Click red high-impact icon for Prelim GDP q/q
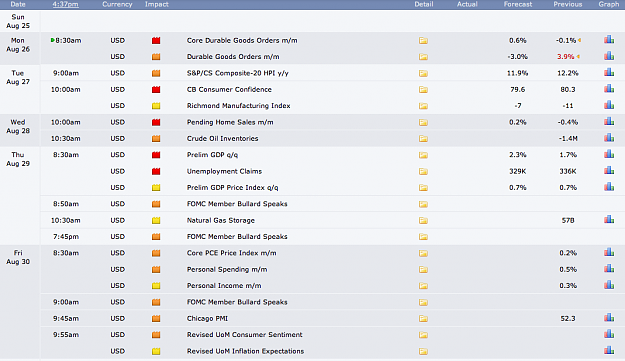The height and width of the screenshot is (361, 625). tap(156, 155)
